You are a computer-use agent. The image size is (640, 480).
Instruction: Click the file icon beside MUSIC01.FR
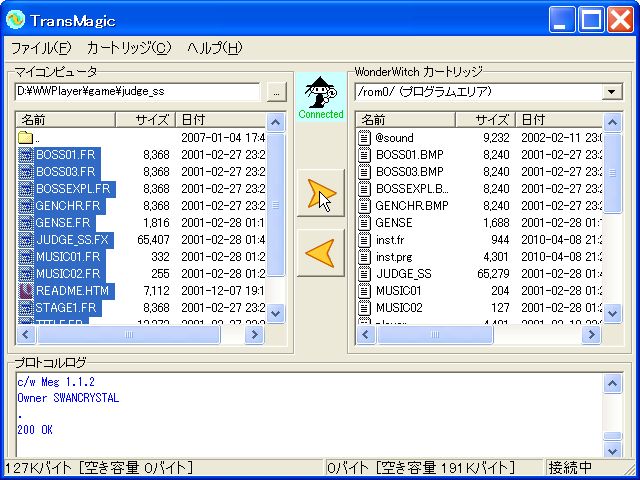click(x=26, y=257)
